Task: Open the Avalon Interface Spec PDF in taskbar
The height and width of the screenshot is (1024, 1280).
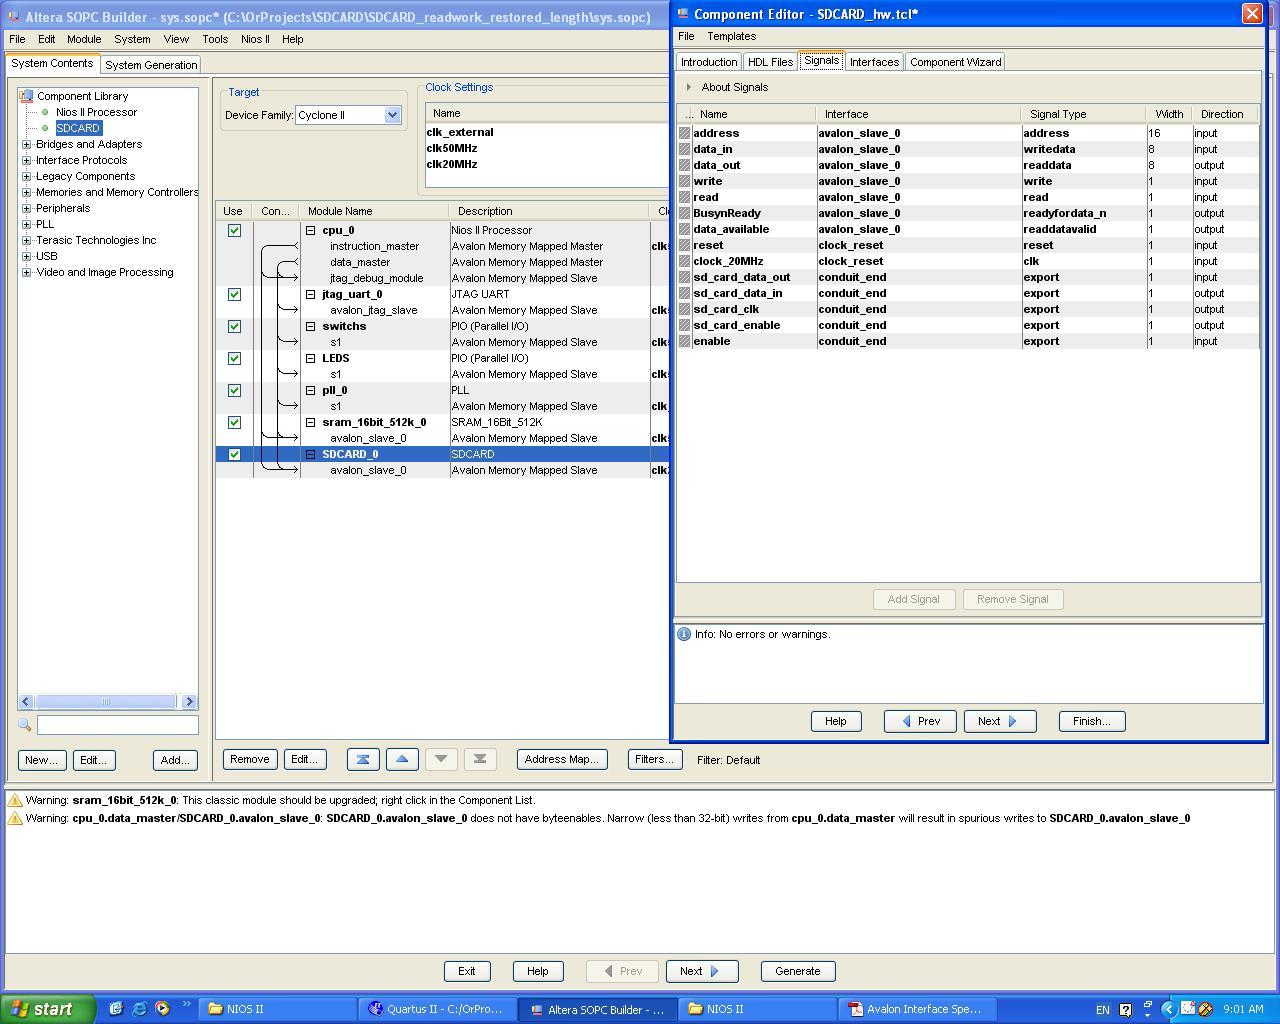Action: pos(914,1009)
